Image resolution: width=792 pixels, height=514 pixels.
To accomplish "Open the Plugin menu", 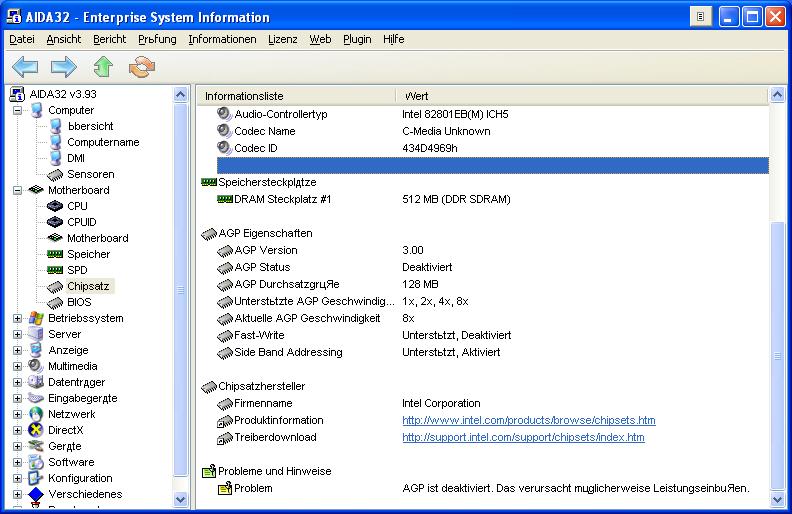I will coord(357,39).
